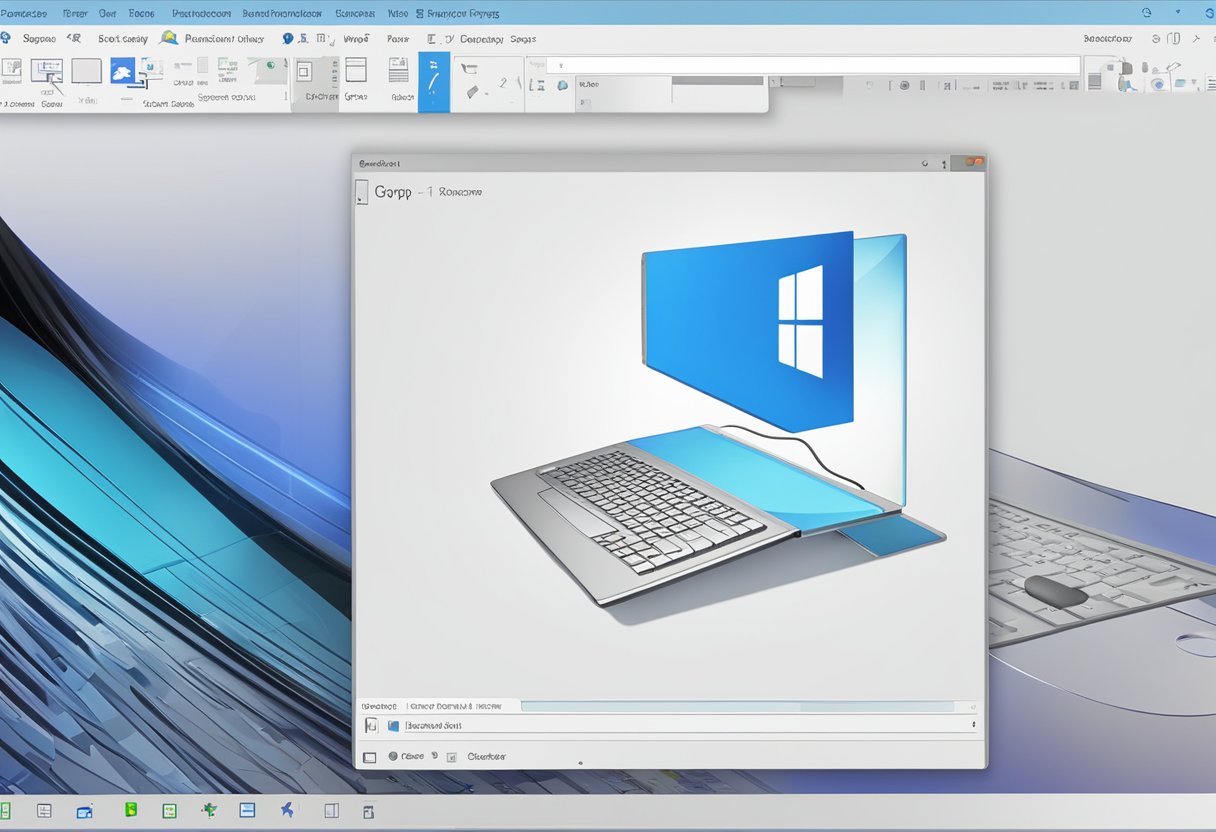1216x832 pixels.
Task: Click the blue save-disk icon in taskbar
Action: point(247,811)
